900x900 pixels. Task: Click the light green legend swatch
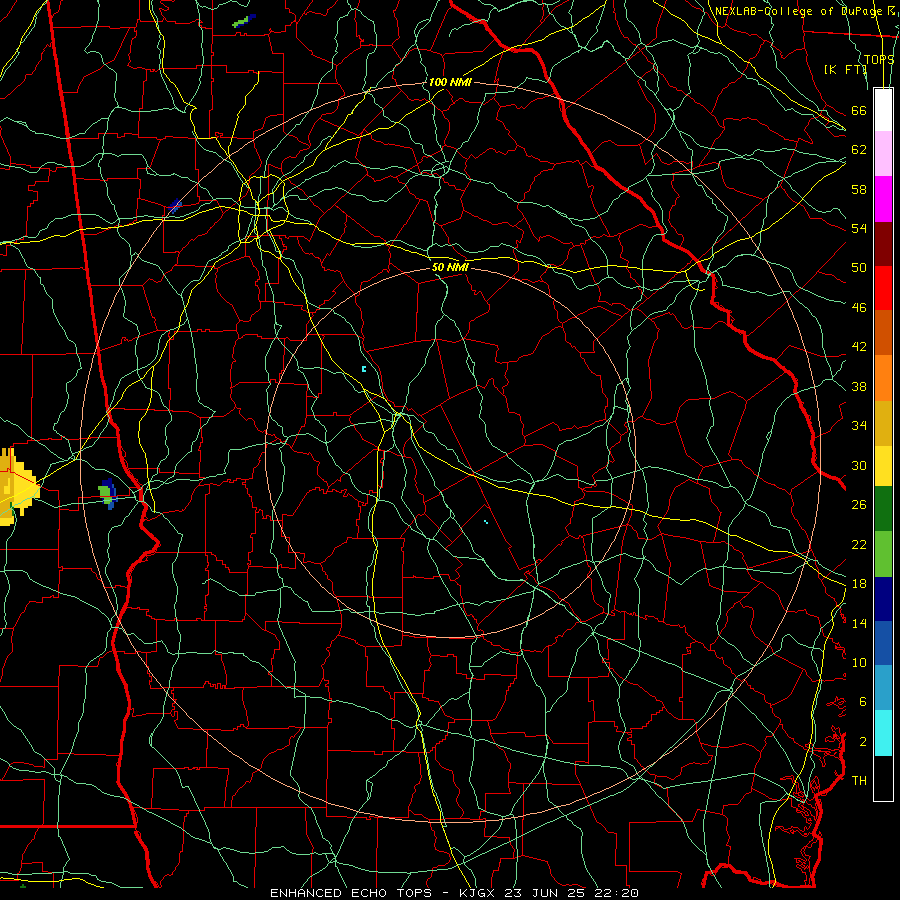pyautogui.click(x=883, y=554)
